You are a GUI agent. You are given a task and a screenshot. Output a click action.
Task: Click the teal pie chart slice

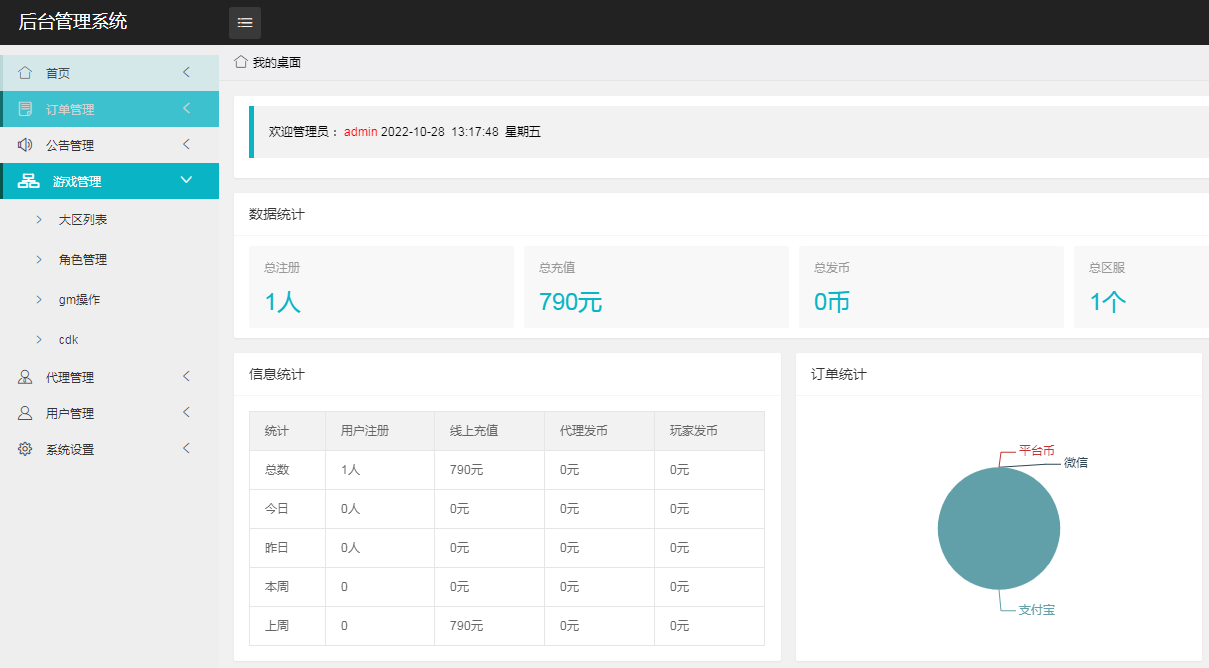tap(999, 528)
